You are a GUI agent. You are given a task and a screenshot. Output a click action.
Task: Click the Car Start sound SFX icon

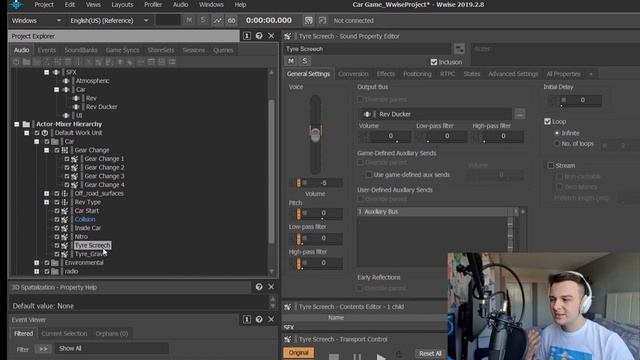[65, 211]
